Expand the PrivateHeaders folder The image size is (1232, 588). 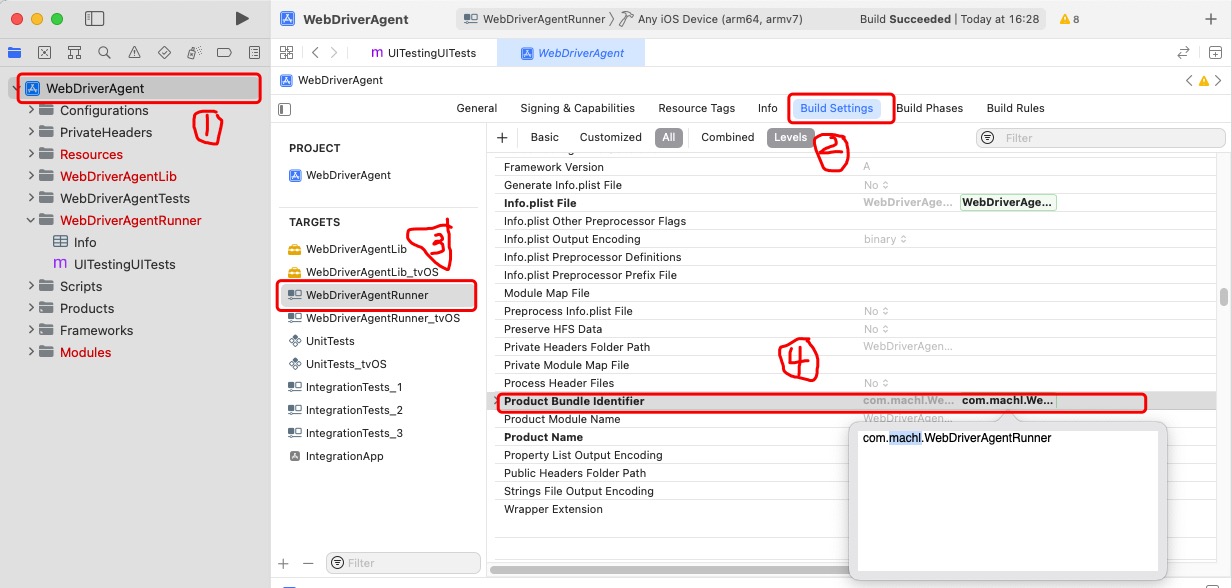[x=31, y=132]
